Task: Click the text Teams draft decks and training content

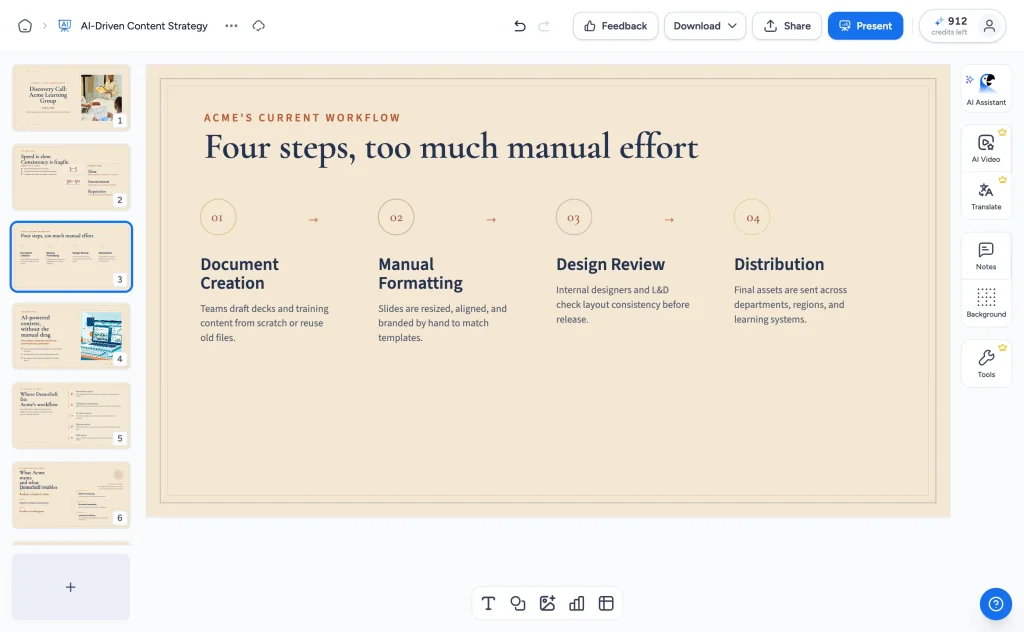Action: (x=264, y=323)
